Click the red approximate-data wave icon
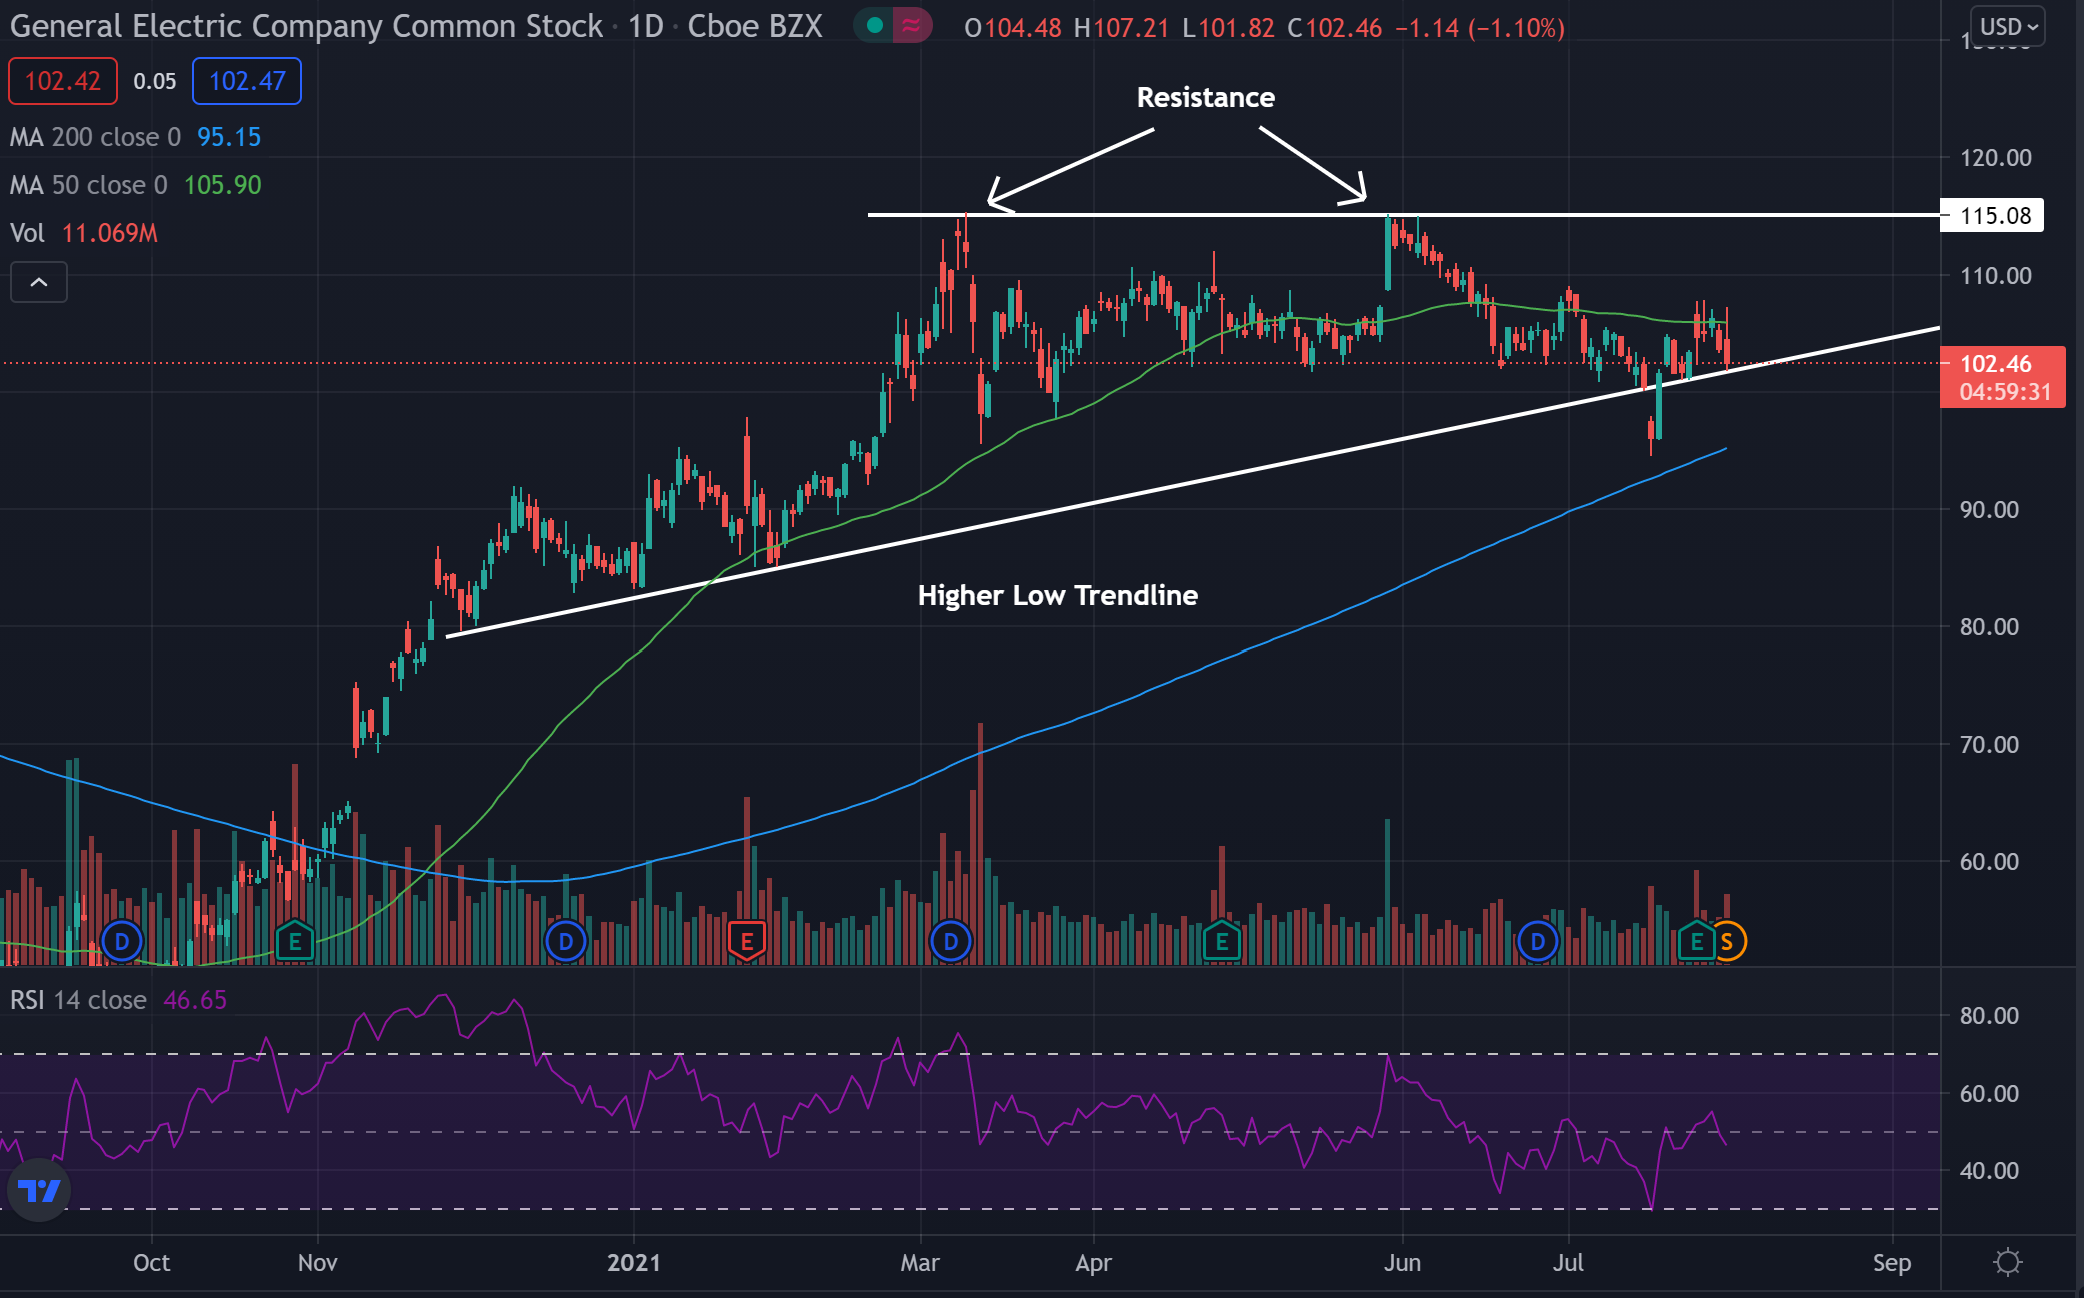 (911, 26)
